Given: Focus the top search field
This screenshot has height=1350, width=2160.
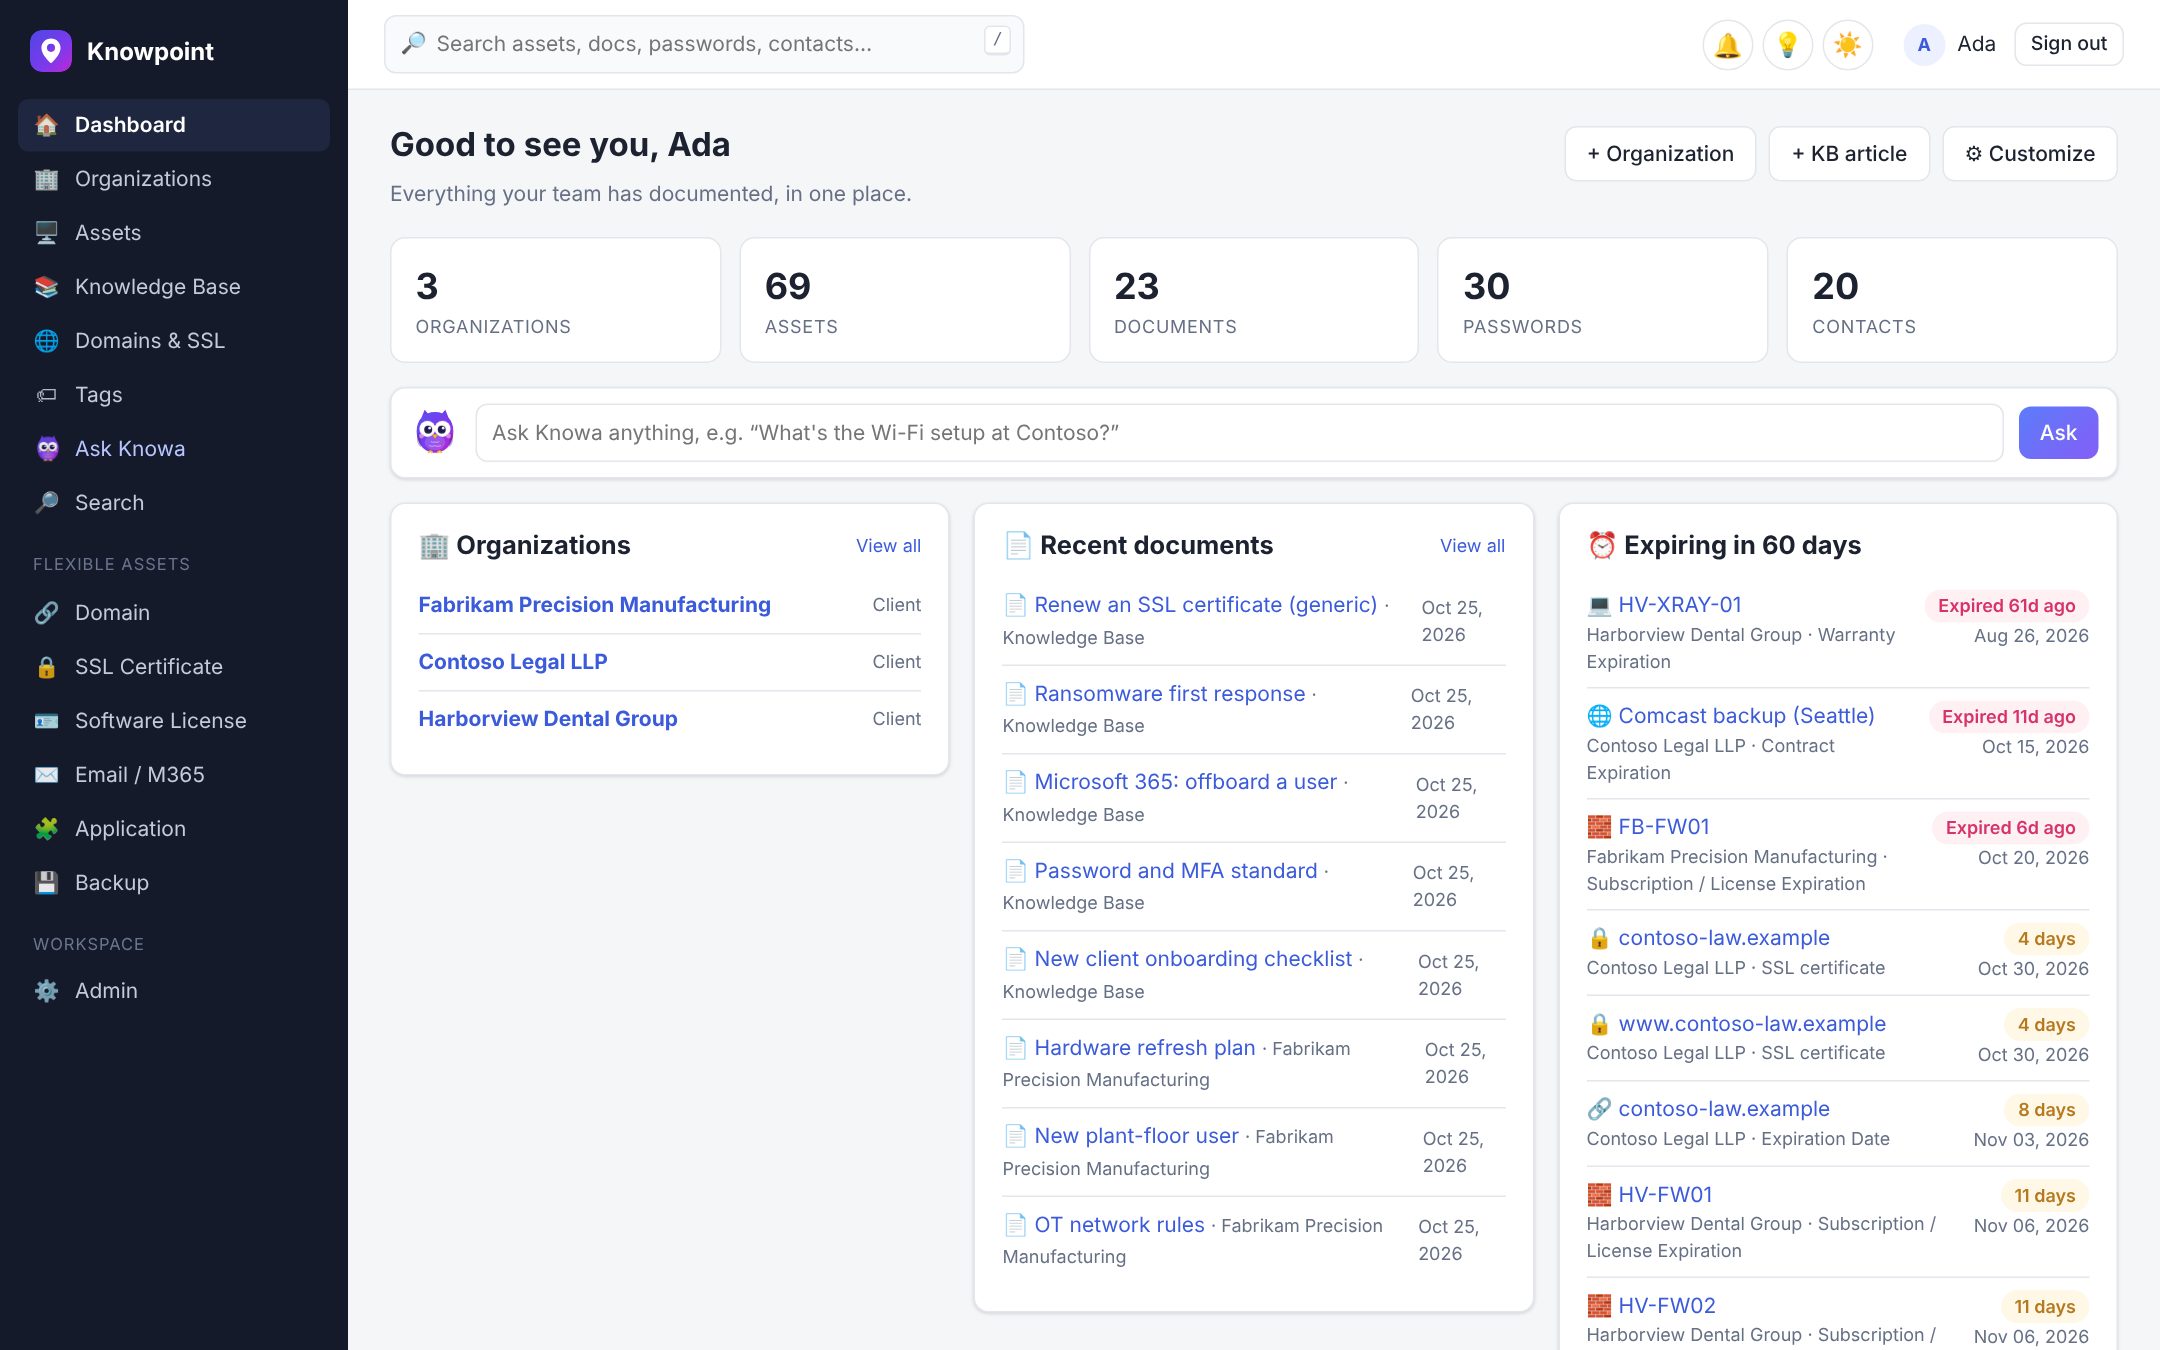Looking at the screenshot, I should (x=704, y=44).
